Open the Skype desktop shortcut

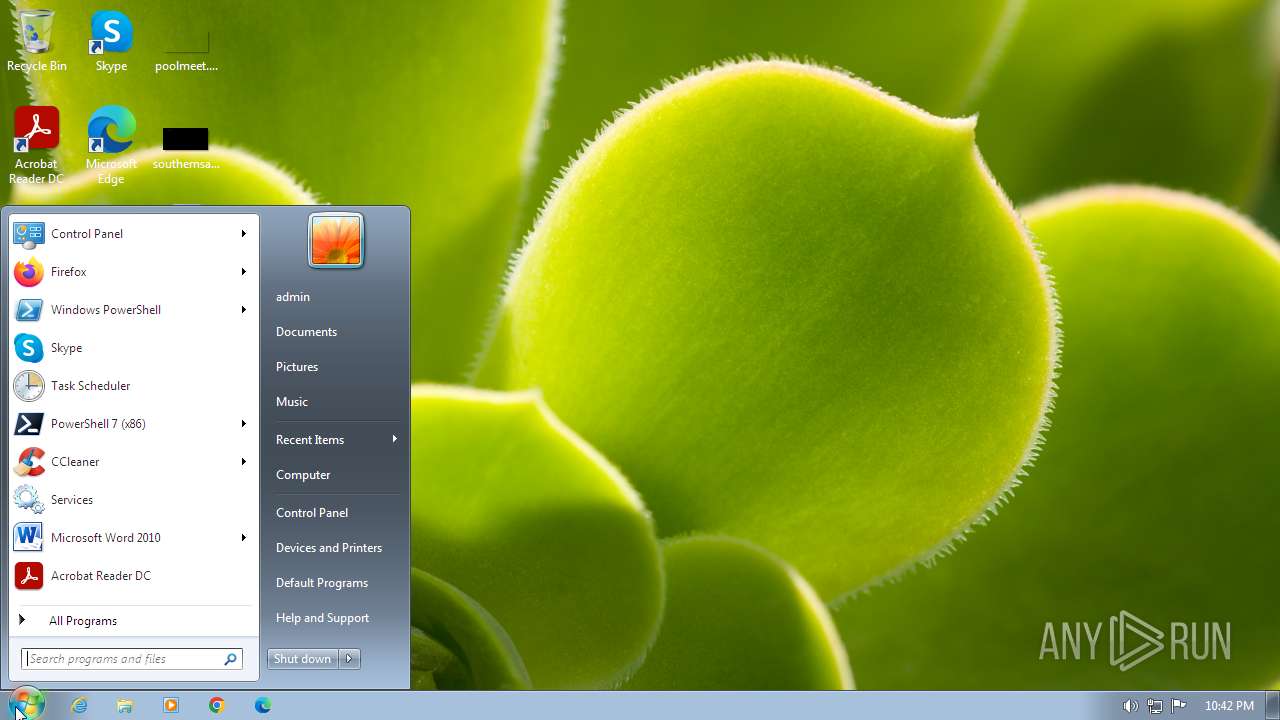(x=111, y=40)
